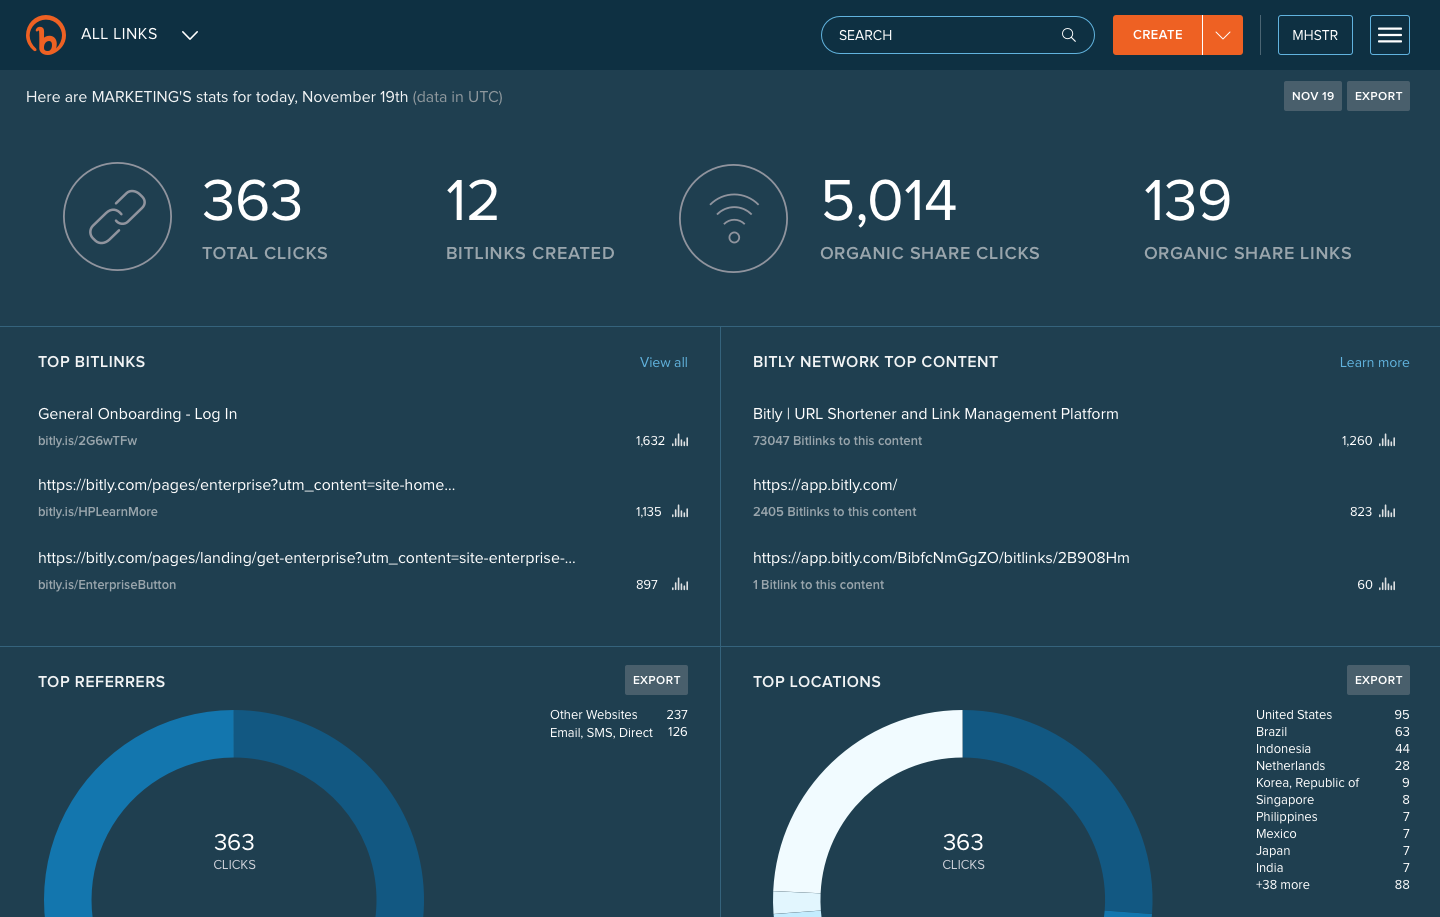Click the Bitly logo icon
This screenshot has width=1440, height=917.
pyautogui.click(x=46, y=34)
